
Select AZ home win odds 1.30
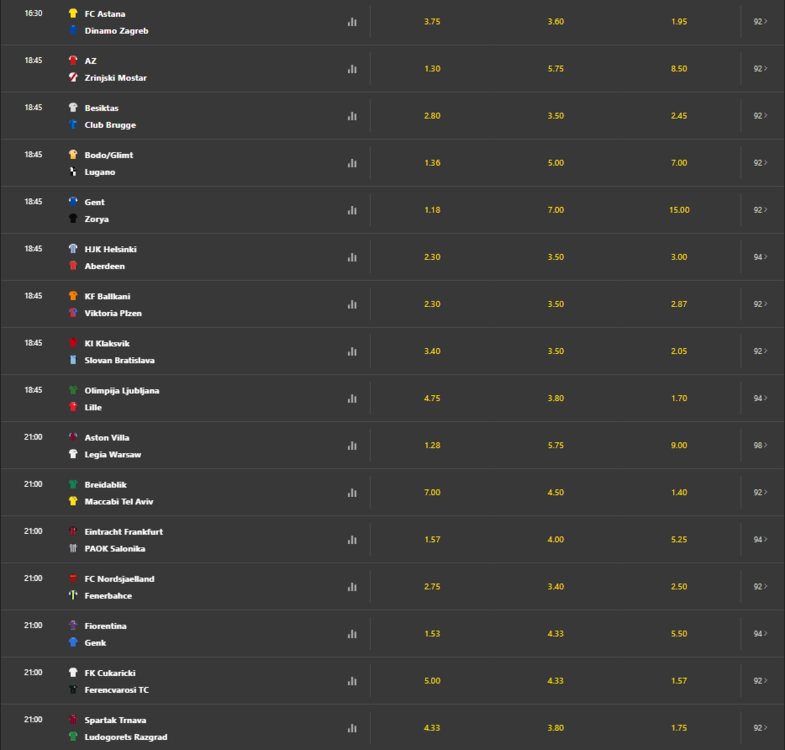[x=432, y=69]
